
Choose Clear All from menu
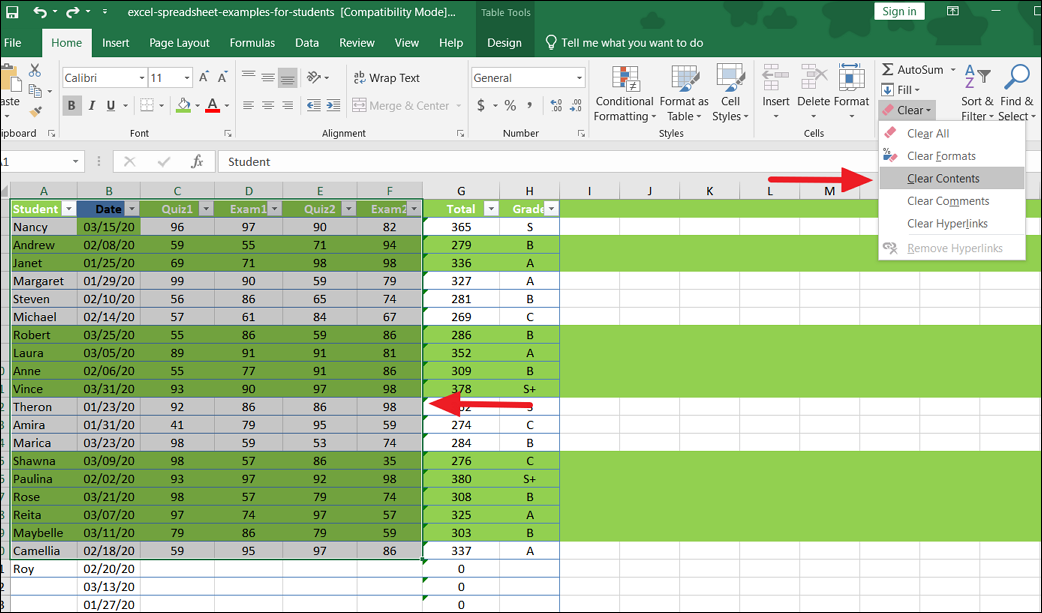[952, 134]
